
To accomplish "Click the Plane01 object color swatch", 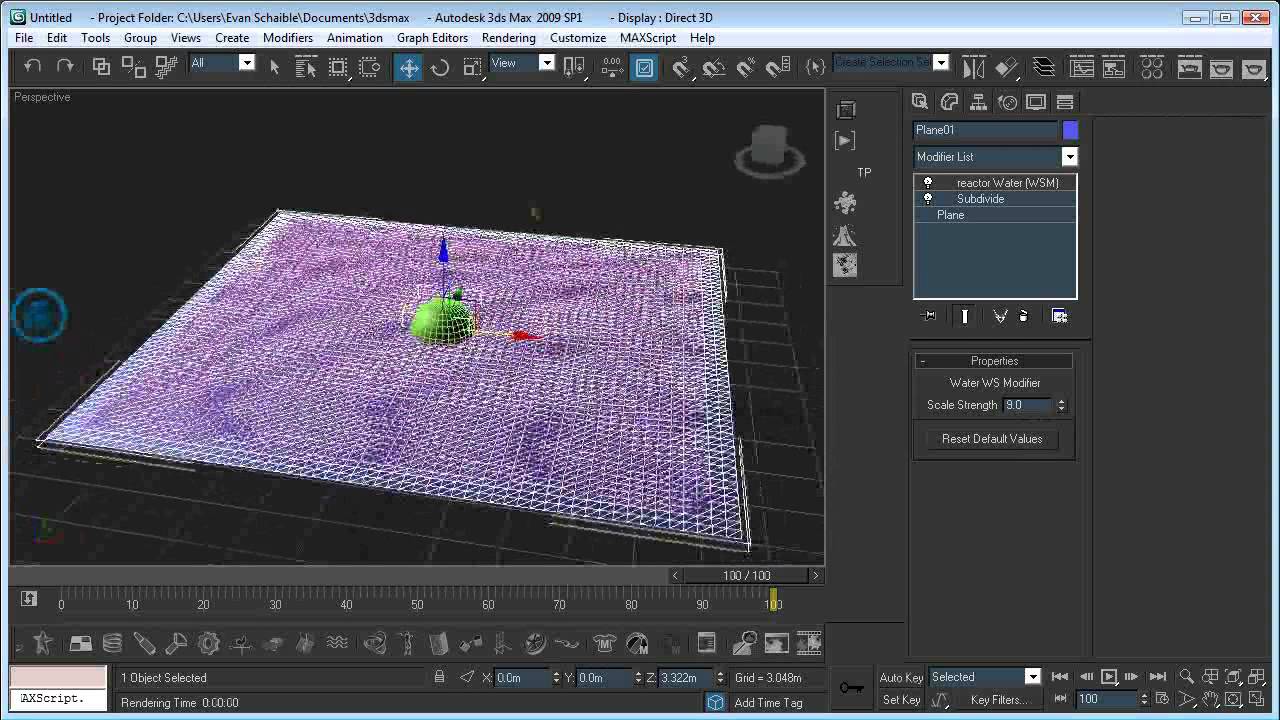I will (x=1070, y=130).
